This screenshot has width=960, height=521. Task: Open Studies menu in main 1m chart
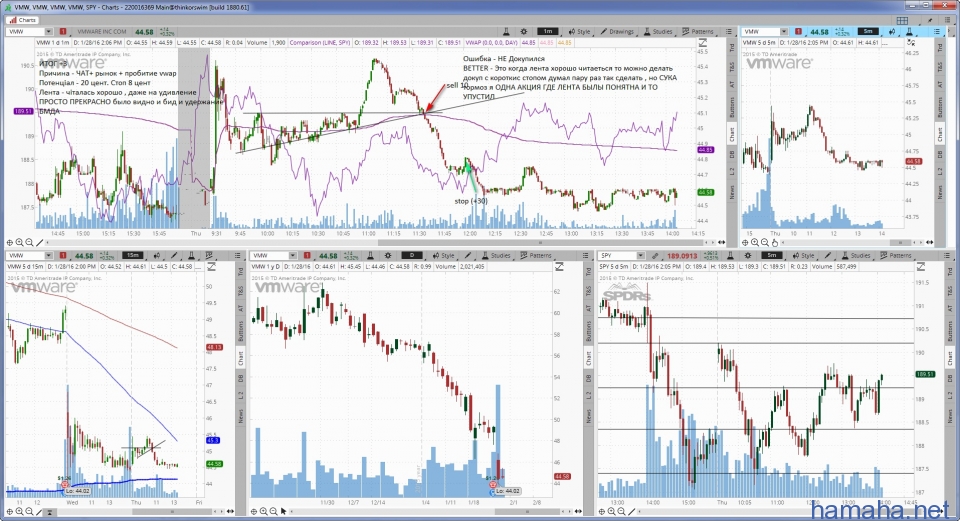click(658, 32)
